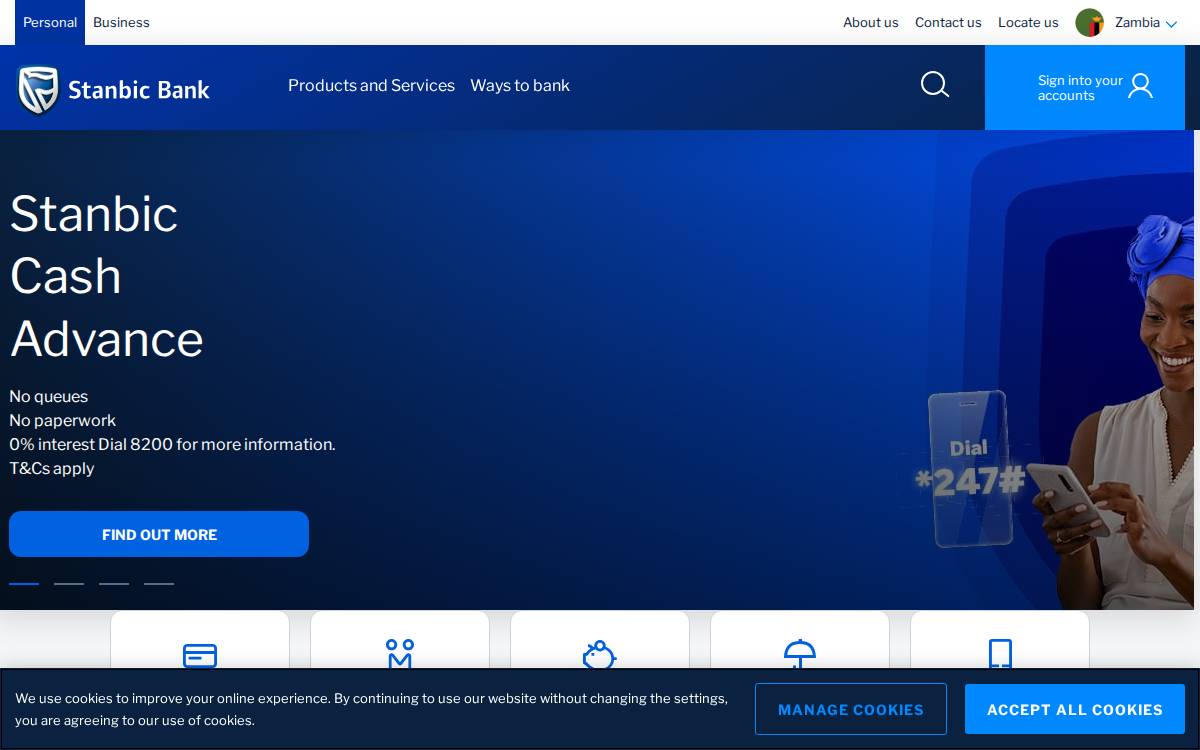The image size is (1200, 750).
Task: Click the Zambia flag icon
Action: (1089, 22)
